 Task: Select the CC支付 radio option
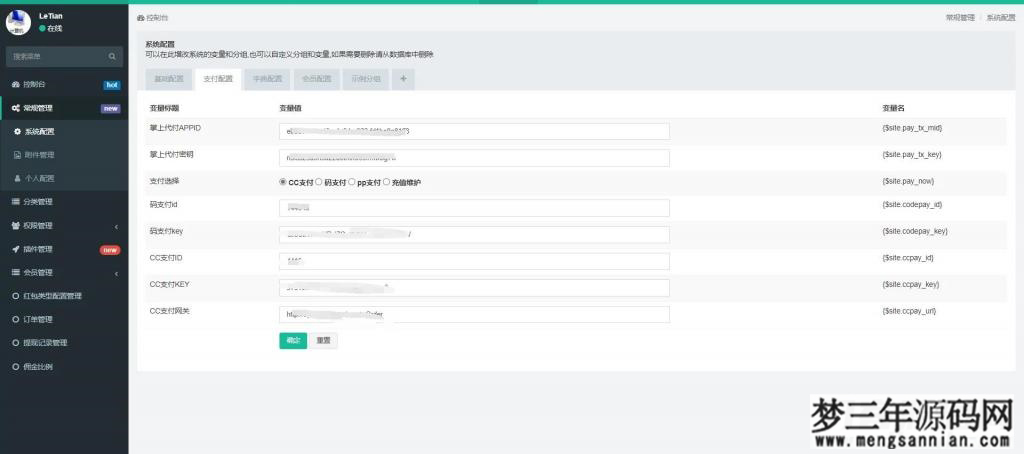click(x=283, y=182)
